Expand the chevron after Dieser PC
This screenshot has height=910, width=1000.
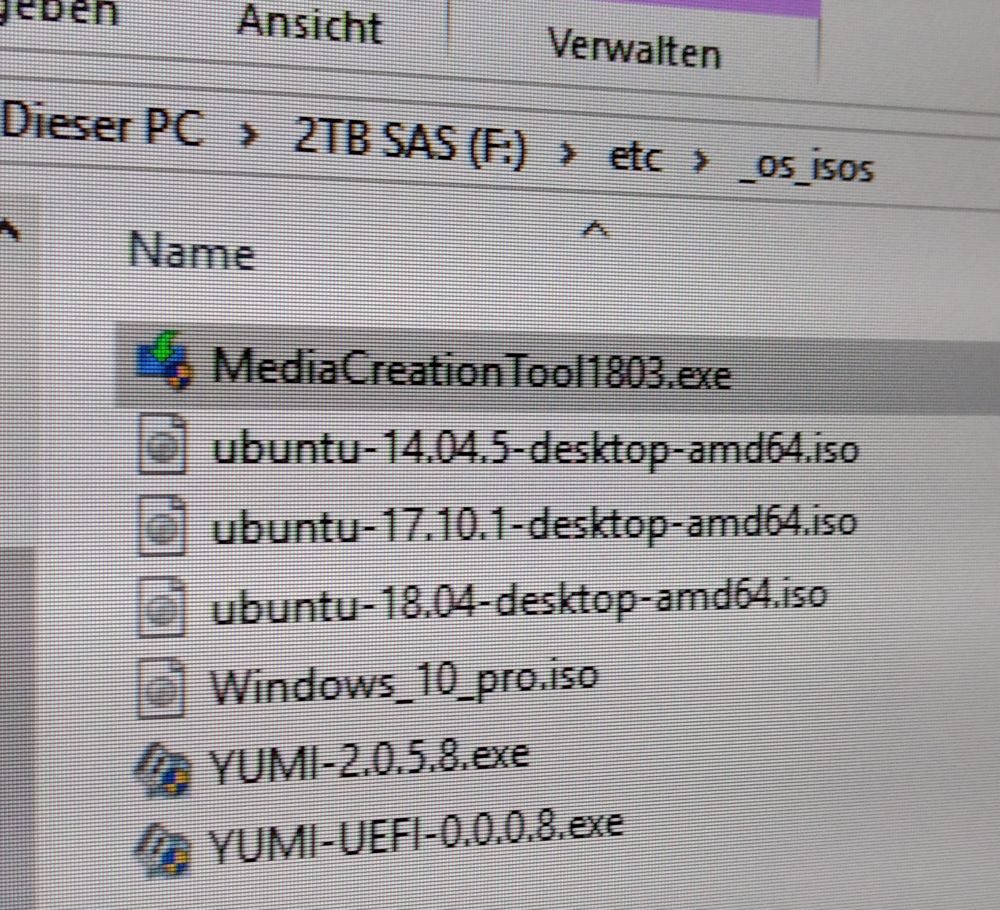tap(249, 136)
